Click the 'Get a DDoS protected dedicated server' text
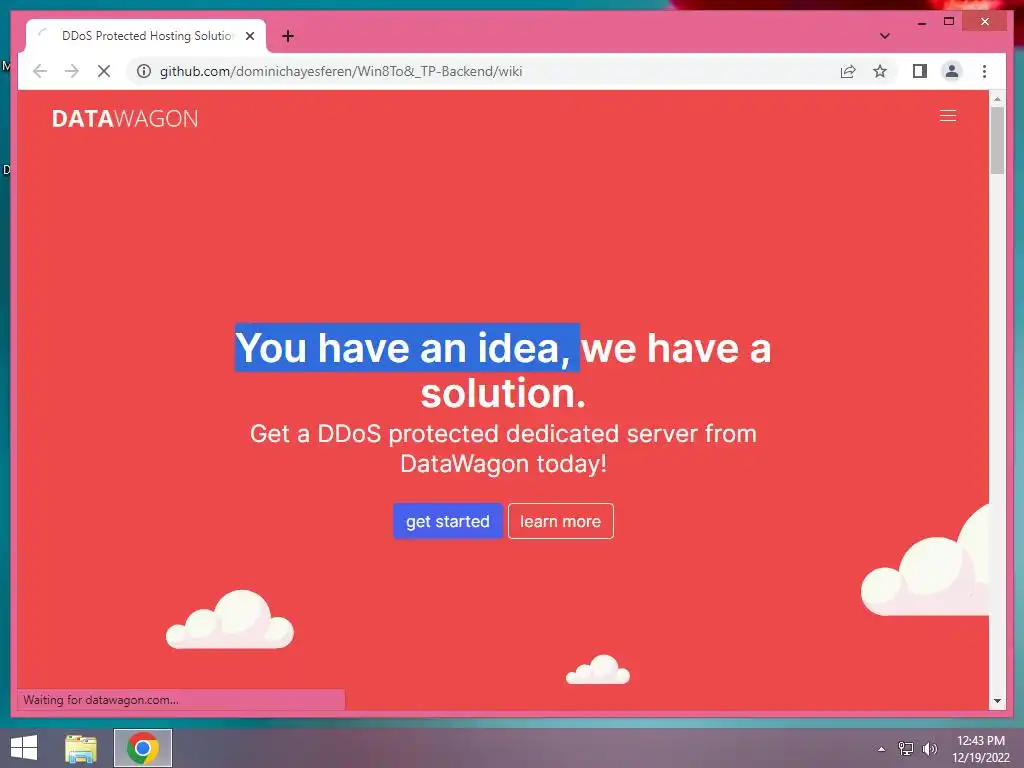 tap(504, 449)
